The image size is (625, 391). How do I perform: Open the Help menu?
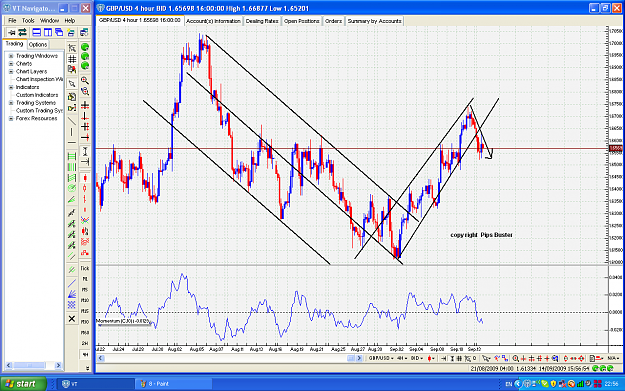[70, 20]
